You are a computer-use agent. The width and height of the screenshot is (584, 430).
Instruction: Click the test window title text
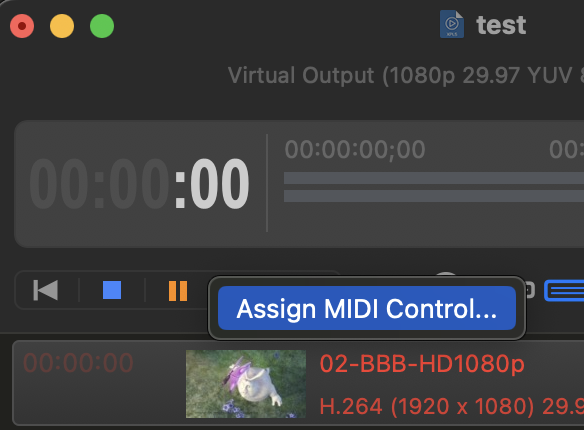coord(501,25)
